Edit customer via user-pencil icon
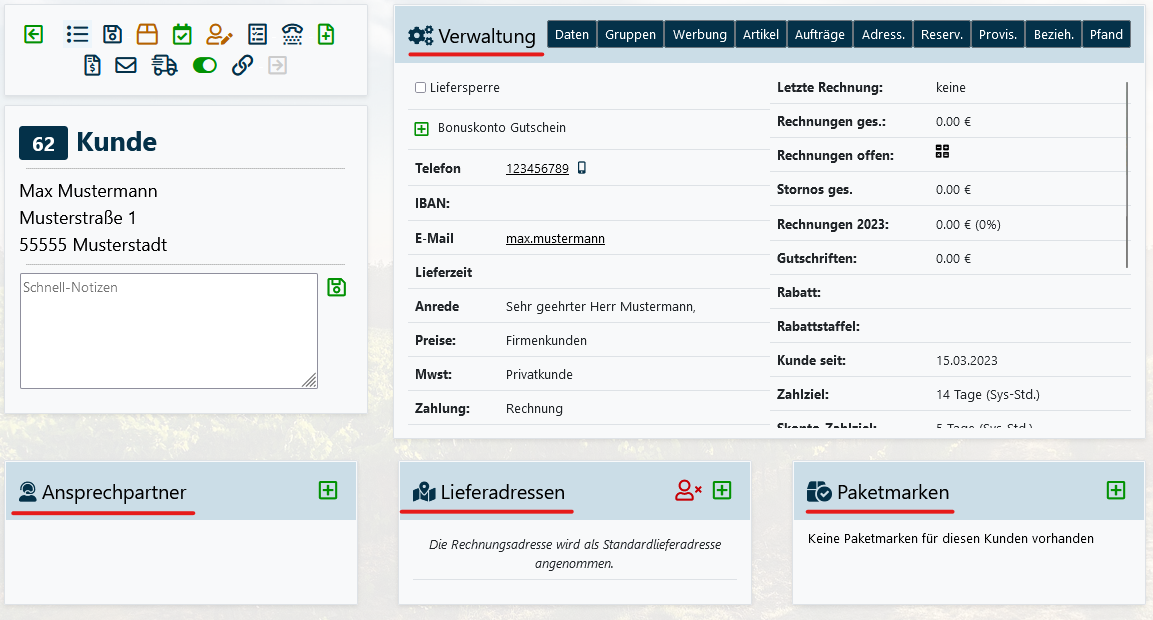 pyautogui.click(x=219, y=34)
